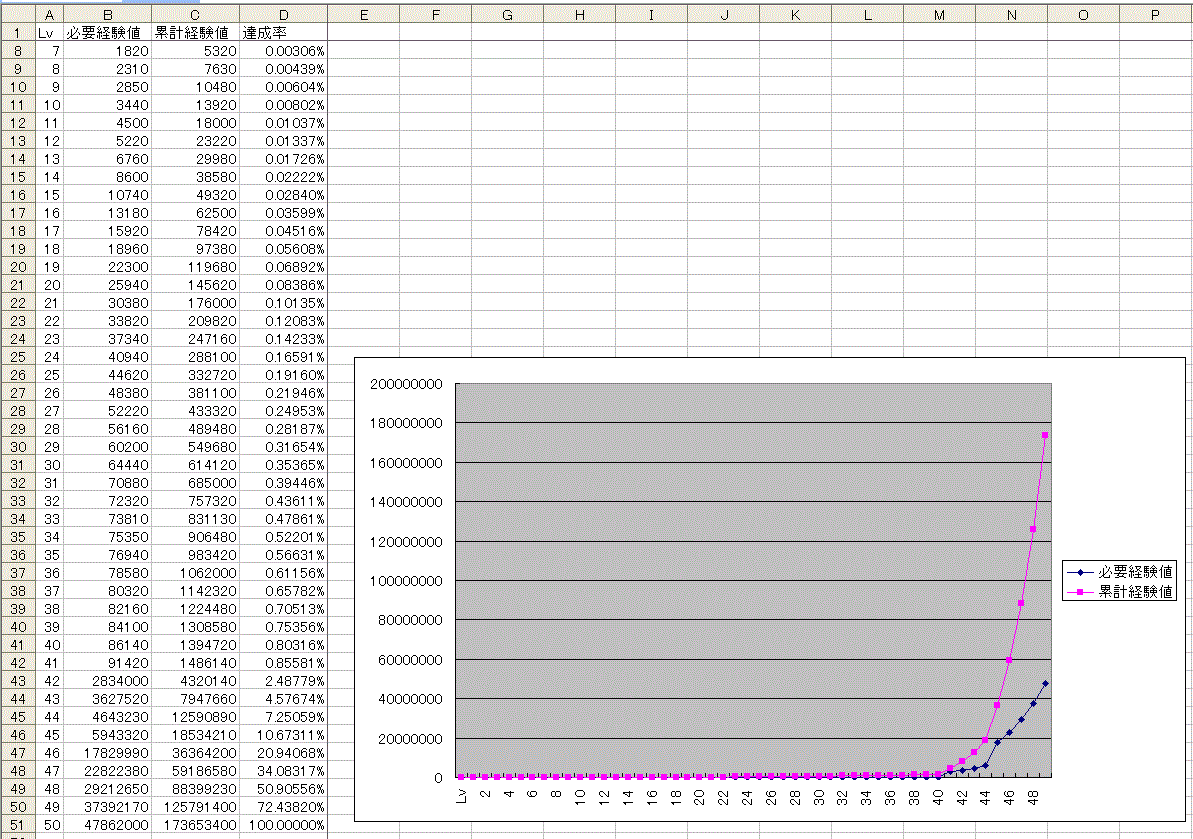The image size is (1193, 839).
Task: Select column C header
Action: pyautogui.click(x=196, y=14)
